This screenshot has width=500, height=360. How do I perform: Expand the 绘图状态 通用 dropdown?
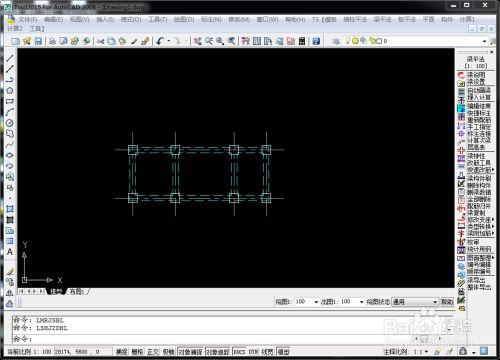435,302
